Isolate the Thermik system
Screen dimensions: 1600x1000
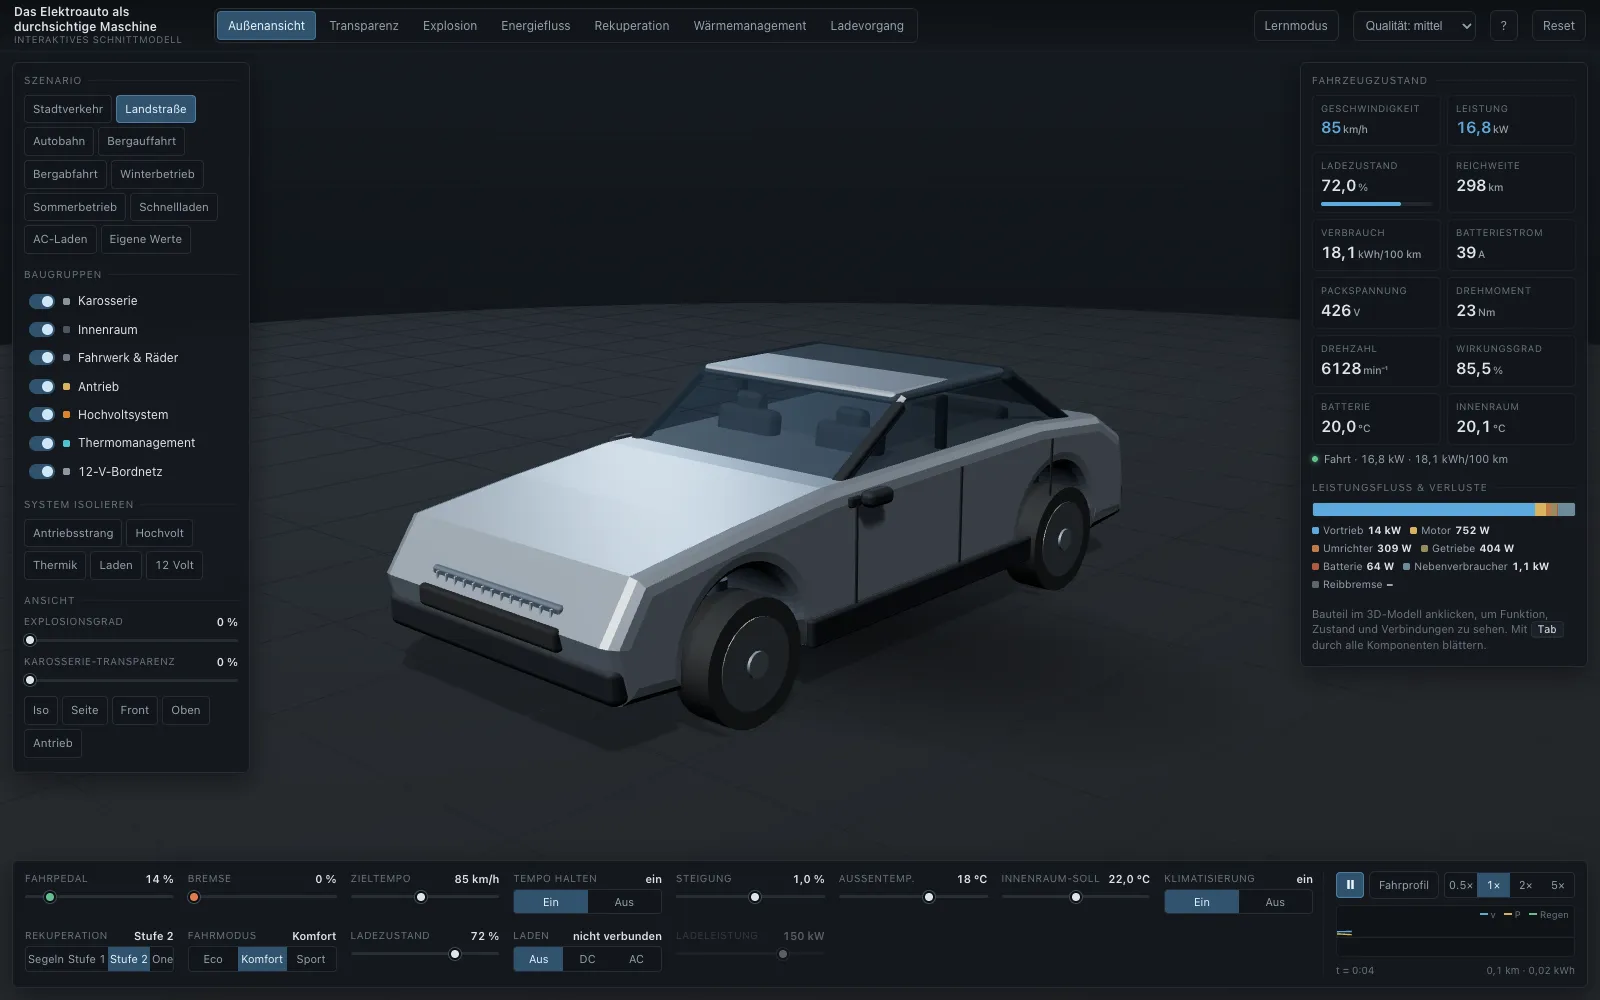coord(55,565)
